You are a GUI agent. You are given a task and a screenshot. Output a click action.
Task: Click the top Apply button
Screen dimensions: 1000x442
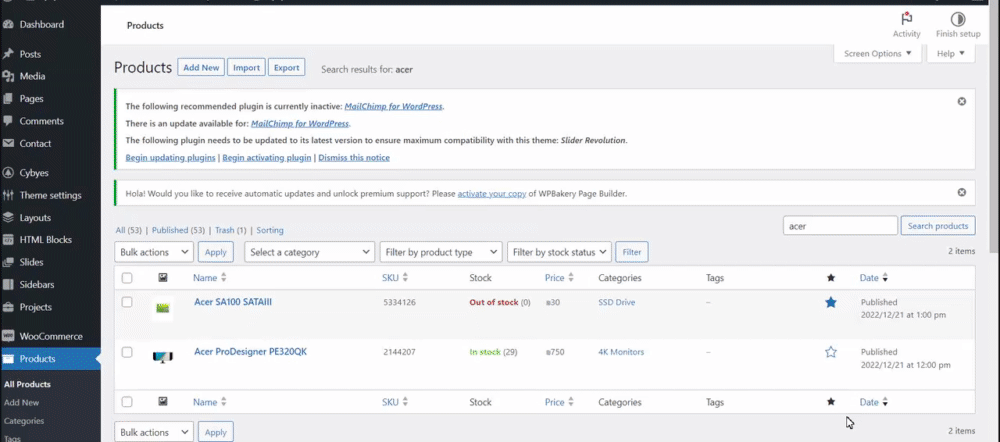click(x=216, y=252)
